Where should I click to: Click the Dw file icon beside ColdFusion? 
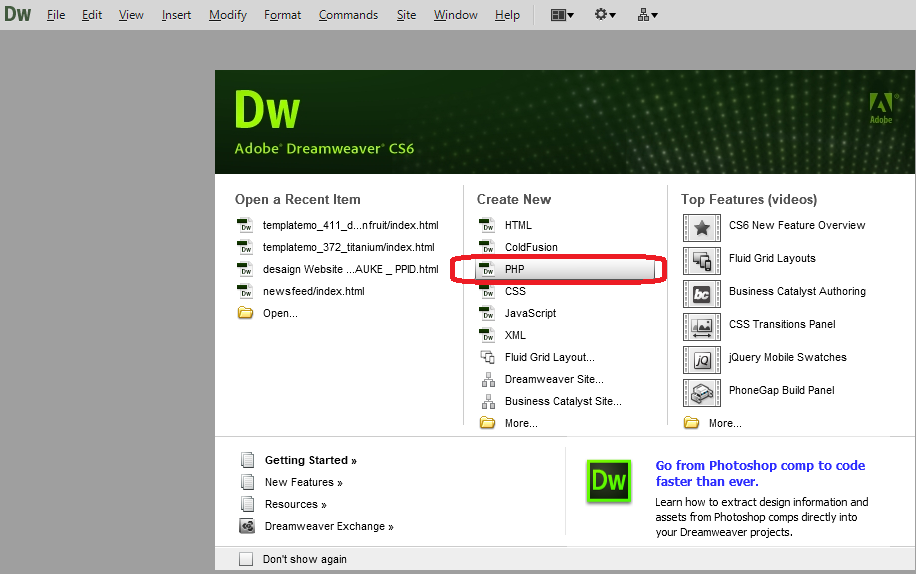487,247
